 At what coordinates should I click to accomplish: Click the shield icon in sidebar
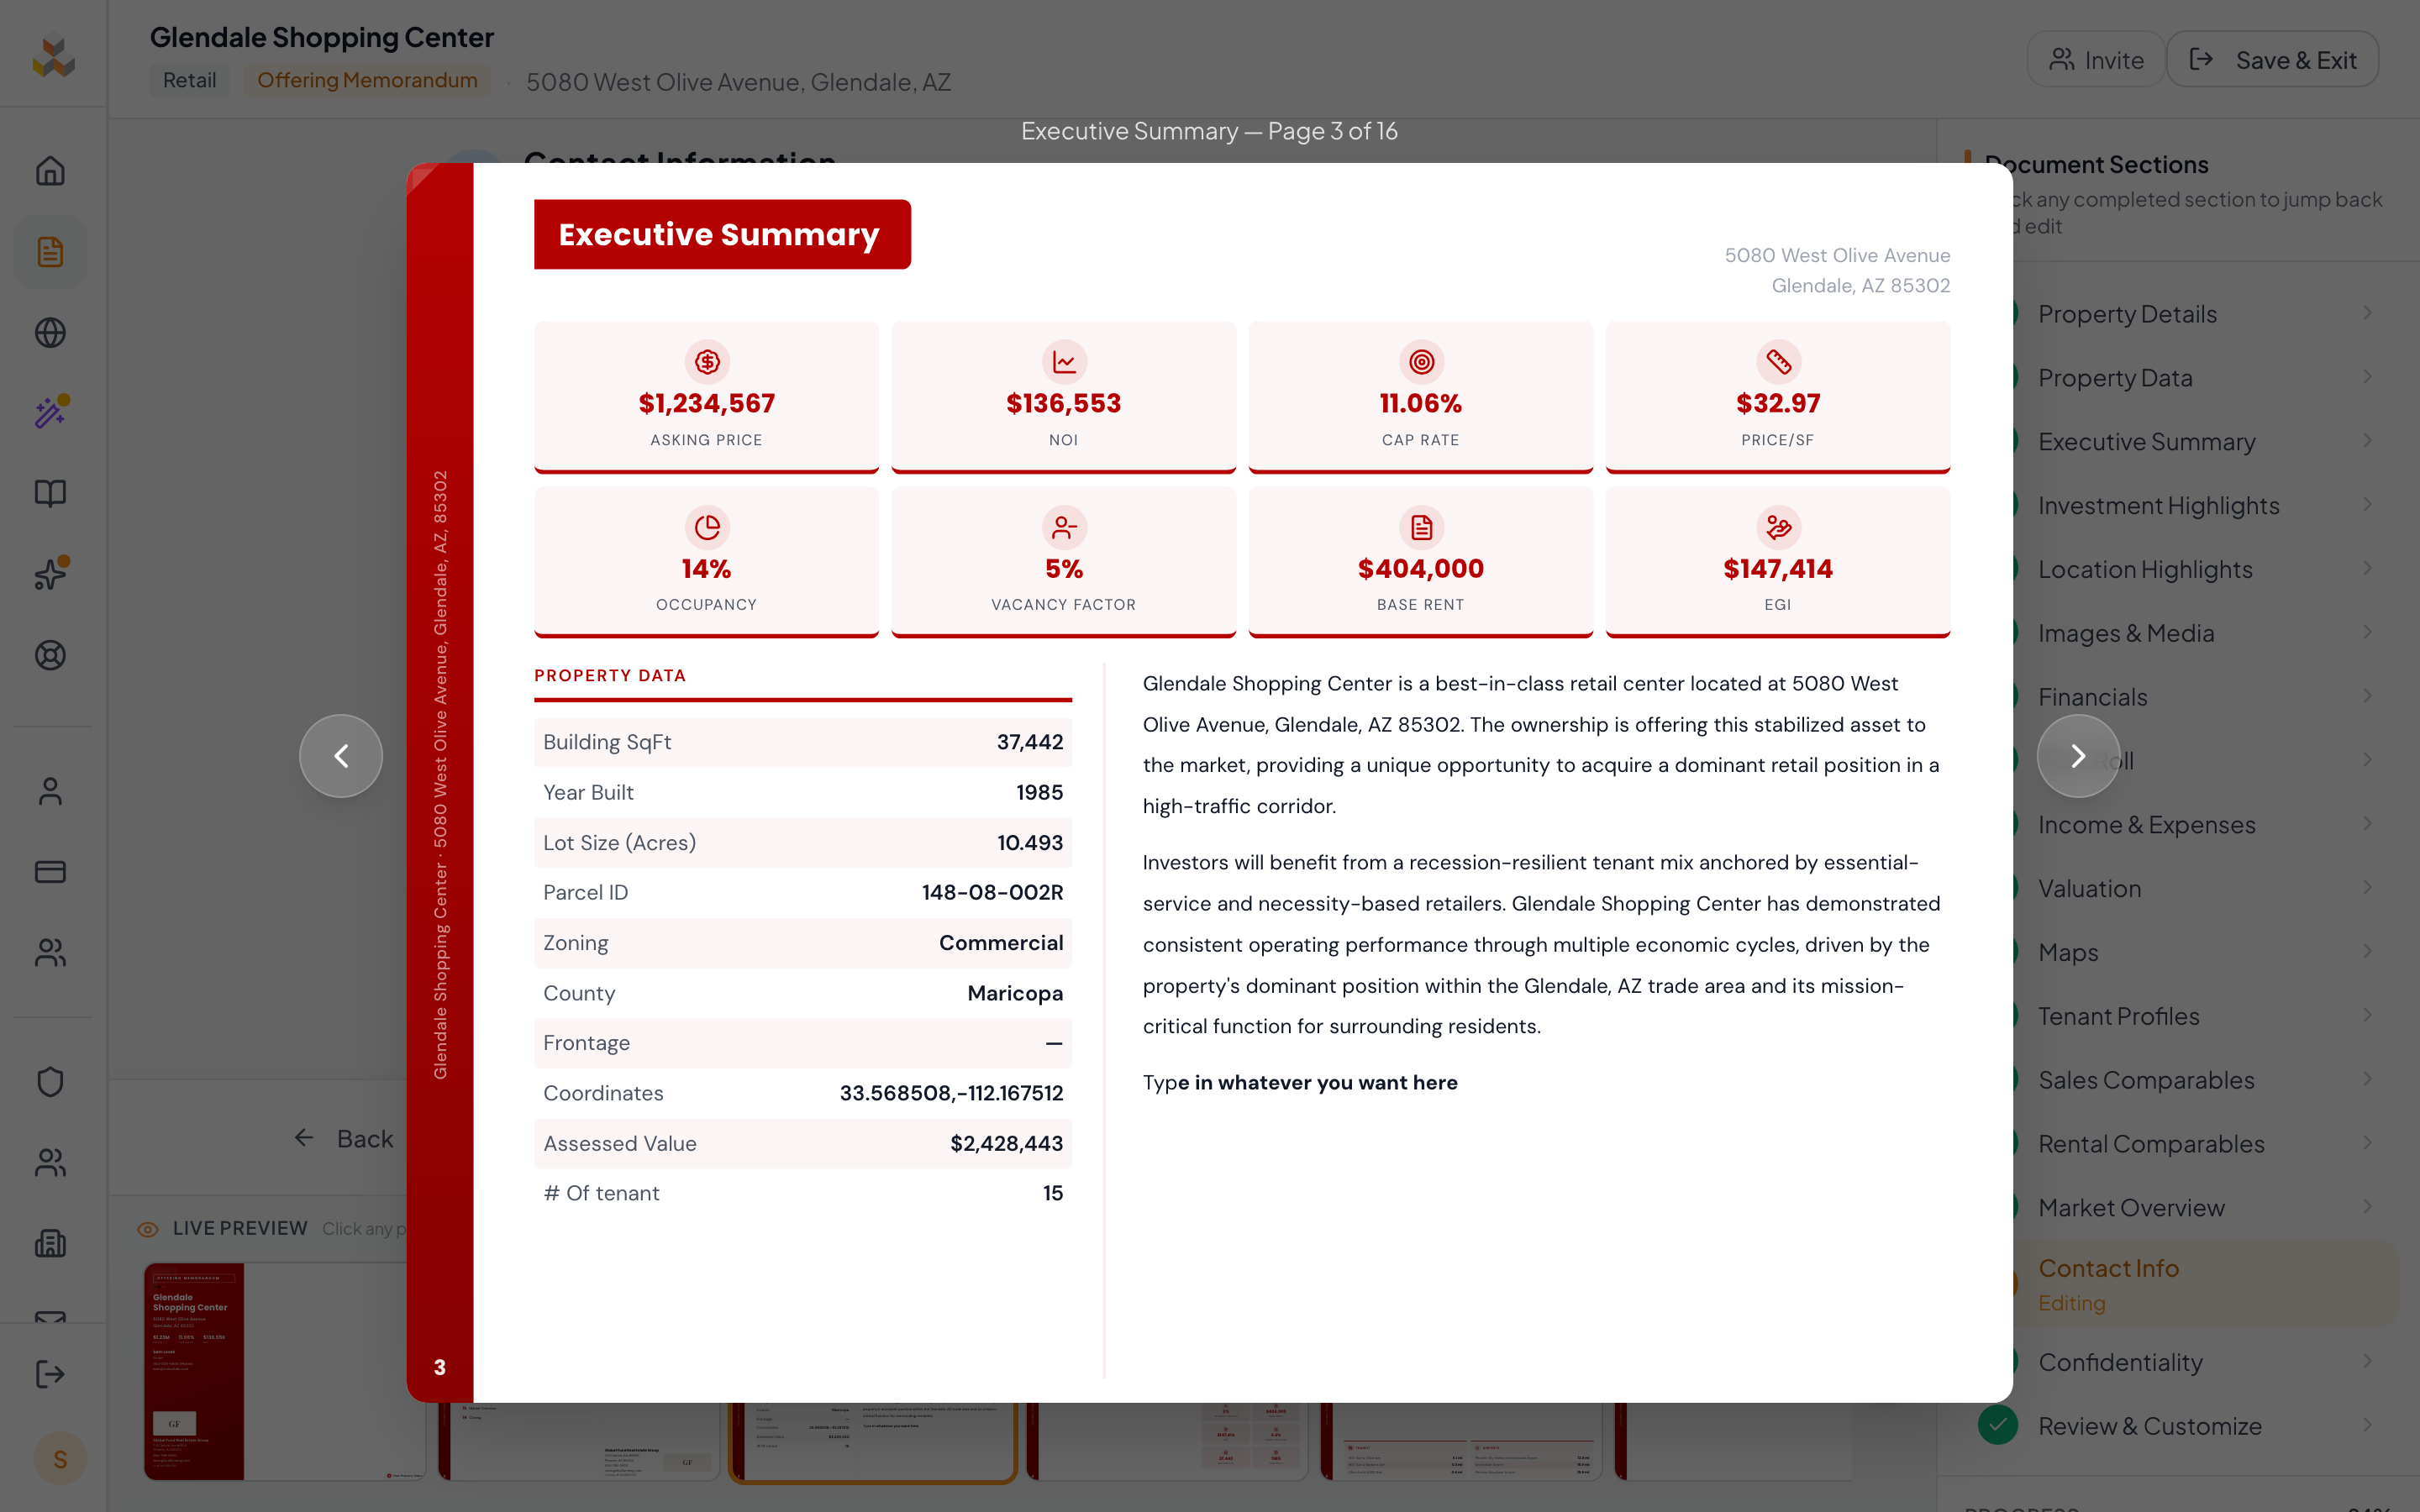point(50,1082)
